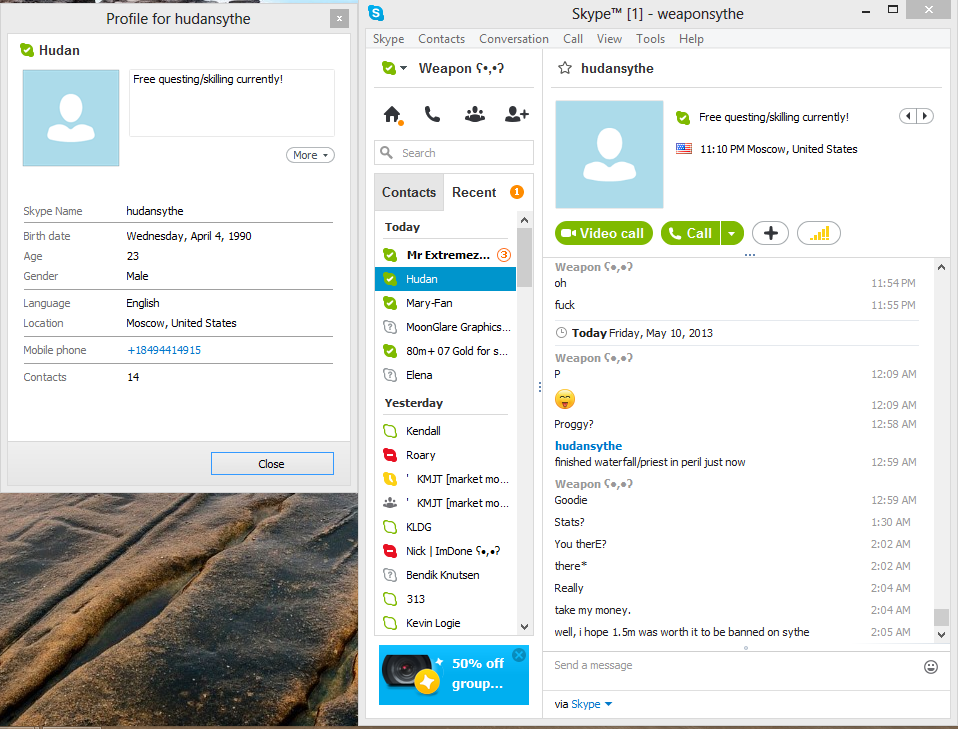The height and width of the screenshot is (729, 958).
Task: Close the Profile for hudansythe window
Action: [x=339, y=19]
